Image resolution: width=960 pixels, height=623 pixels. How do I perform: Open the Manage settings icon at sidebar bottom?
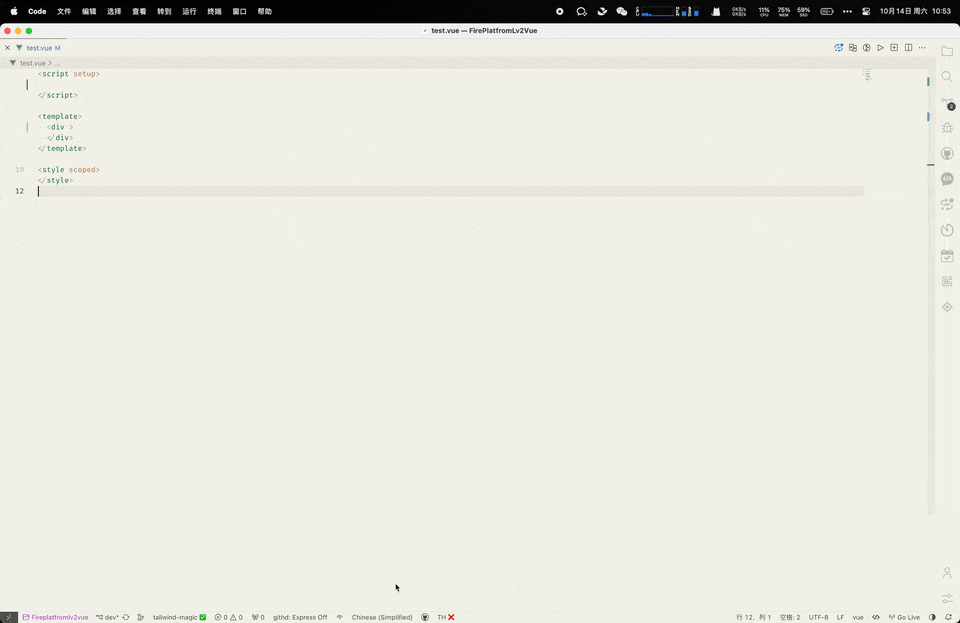[x=947, y=599]
